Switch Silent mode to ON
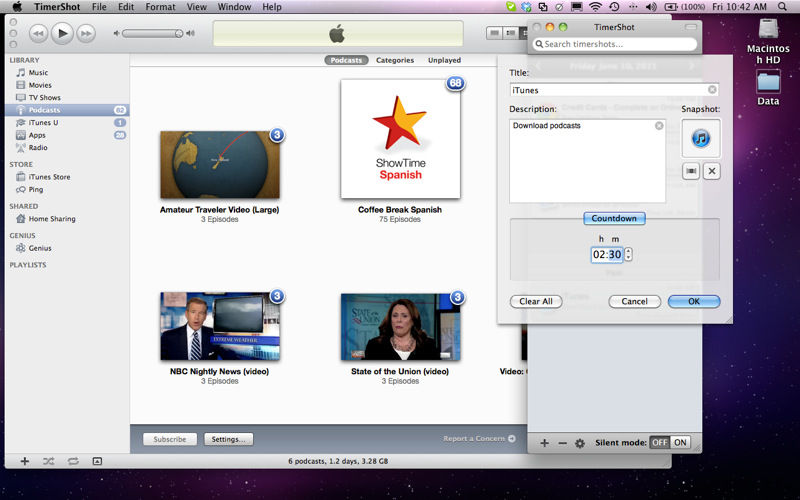800x500 pixels. click(680, 442)
